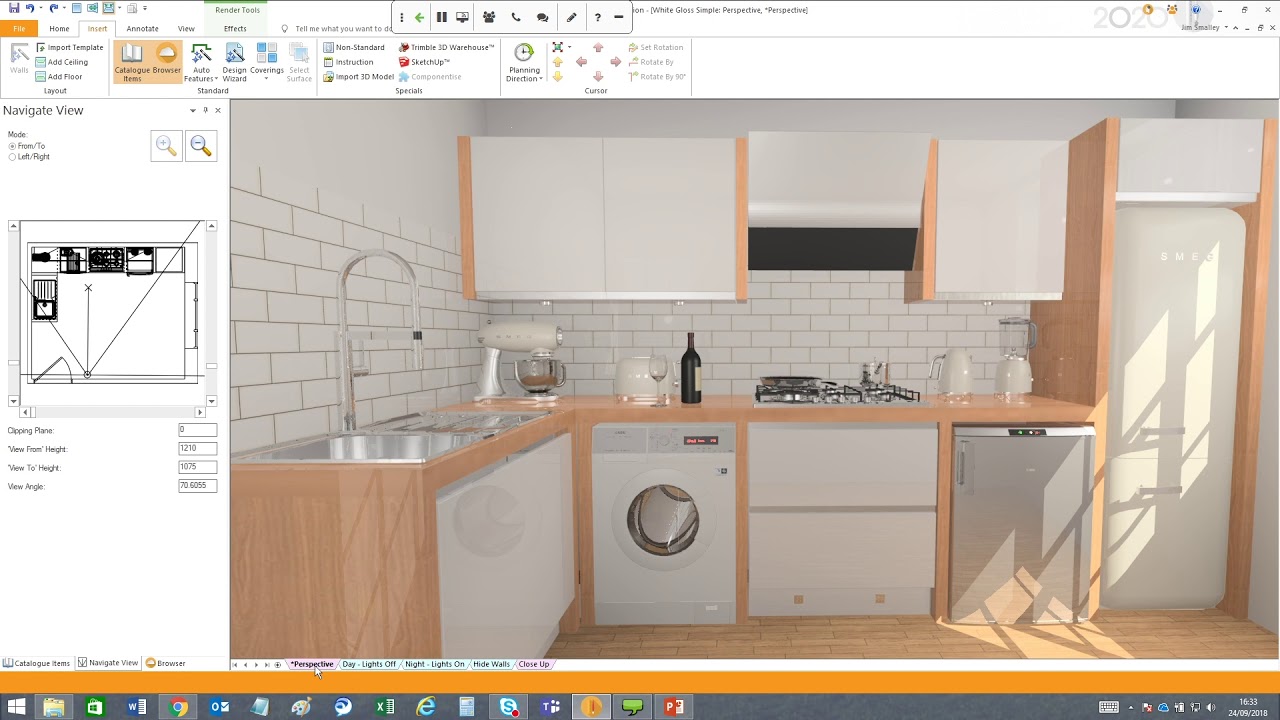Click the Add Ceiling button
This screenshot has height=720, width=1280.
(x=61, y=62)
